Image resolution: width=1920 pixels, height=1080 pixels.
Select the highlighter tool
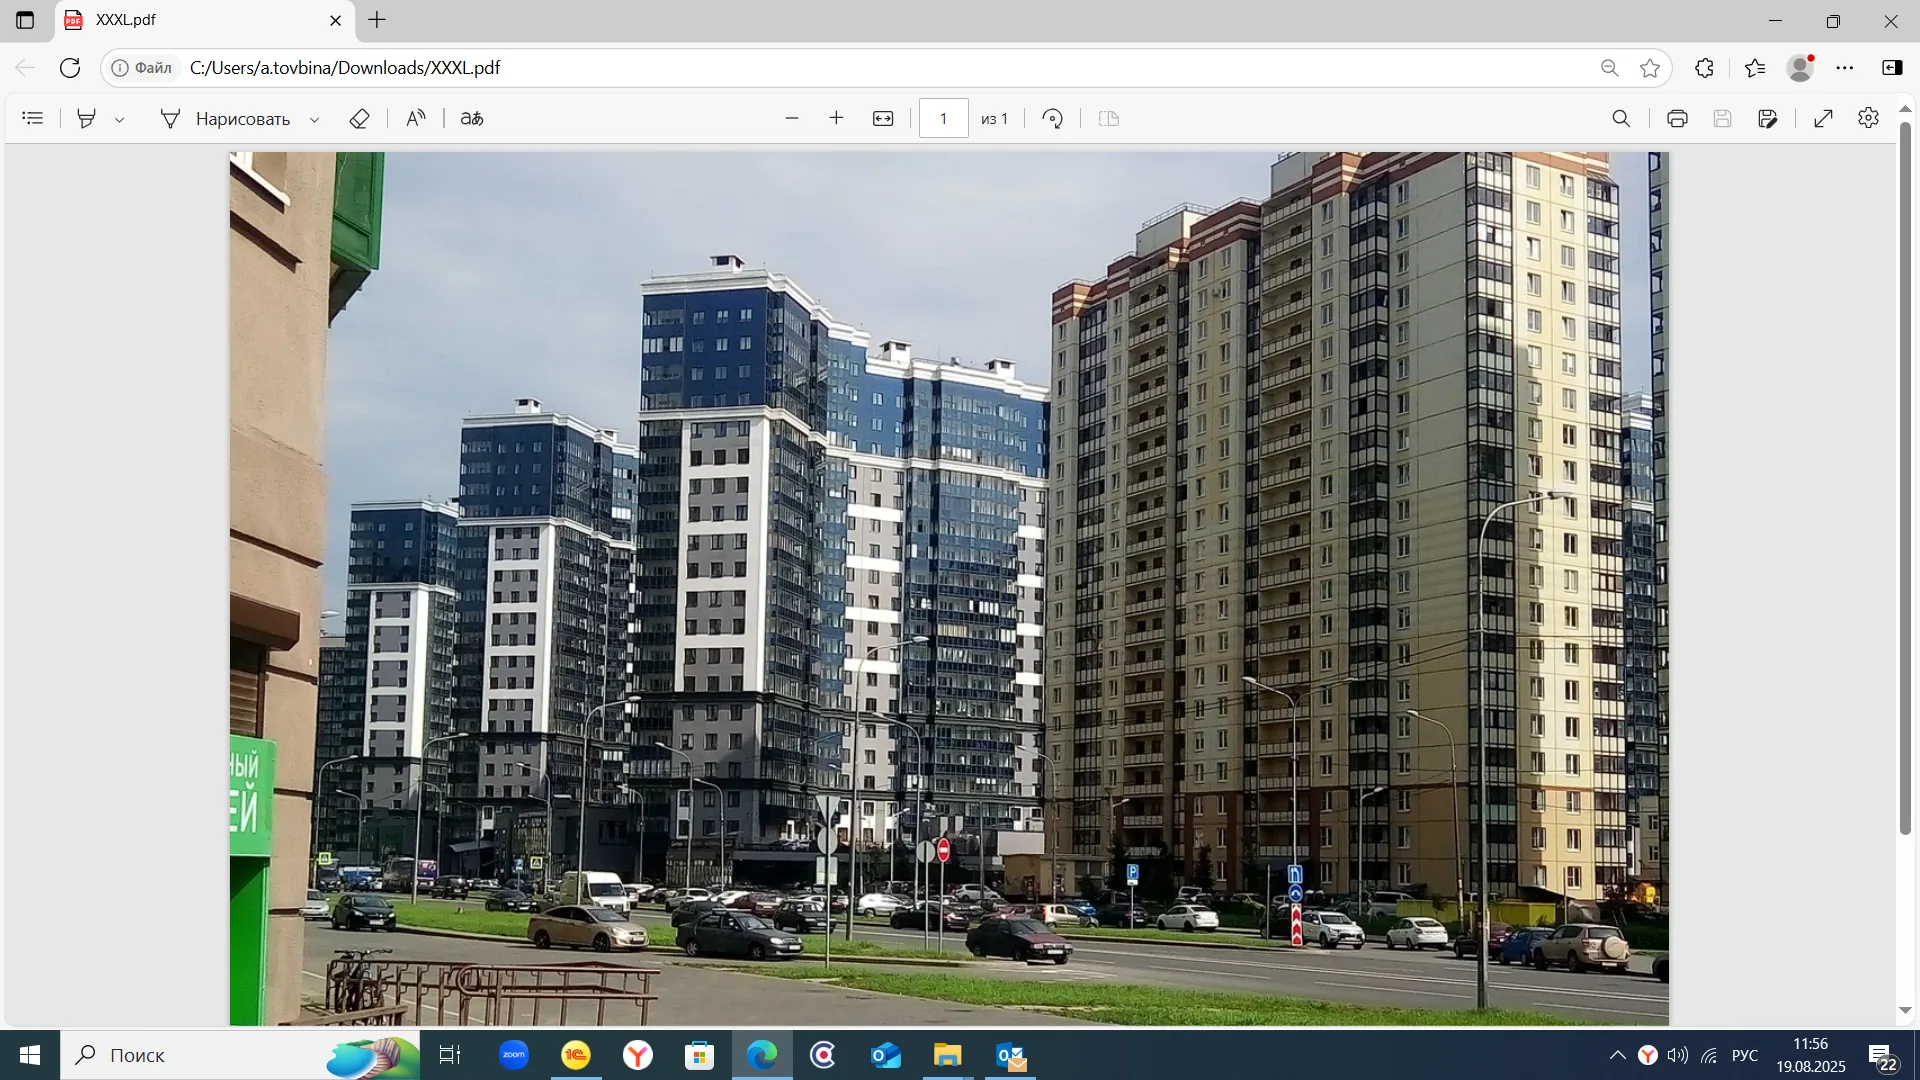[x=86, y=118]
